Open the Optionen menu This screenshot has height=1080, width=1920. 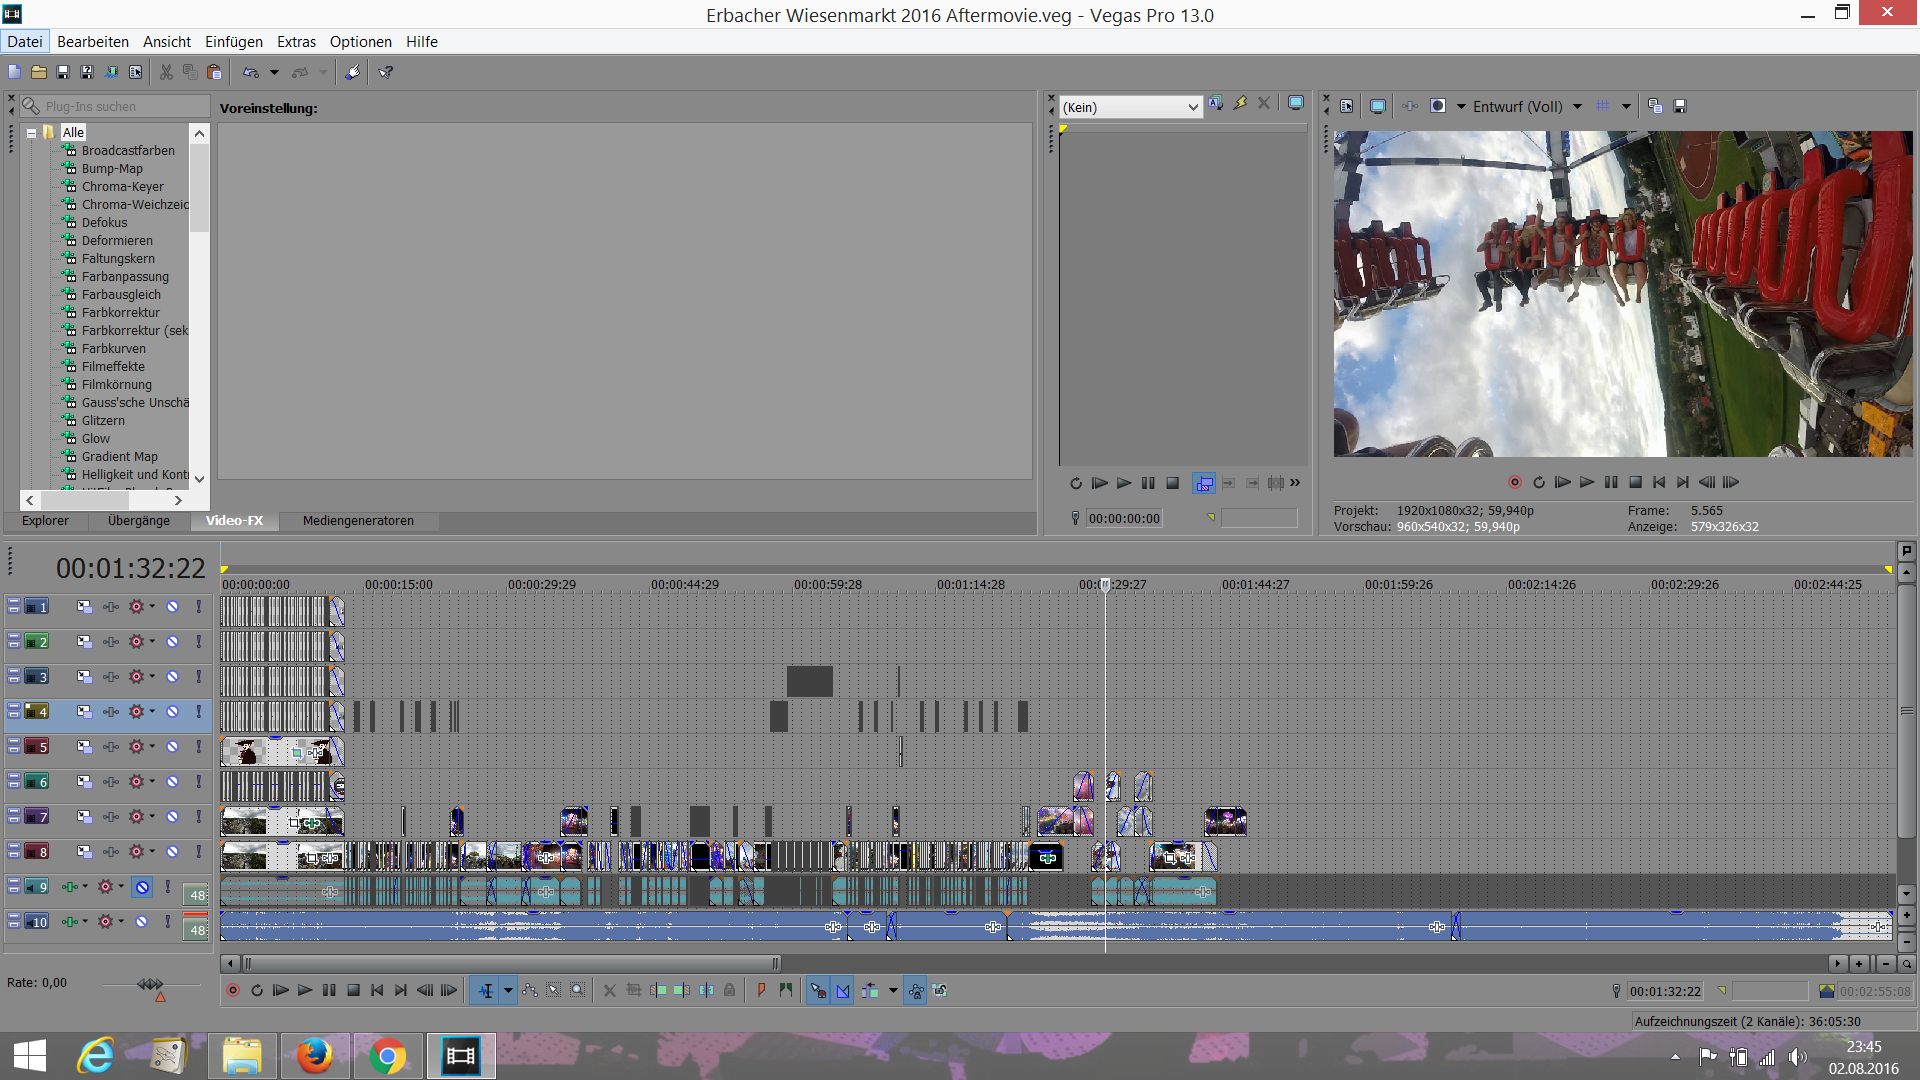click(361, 42)
